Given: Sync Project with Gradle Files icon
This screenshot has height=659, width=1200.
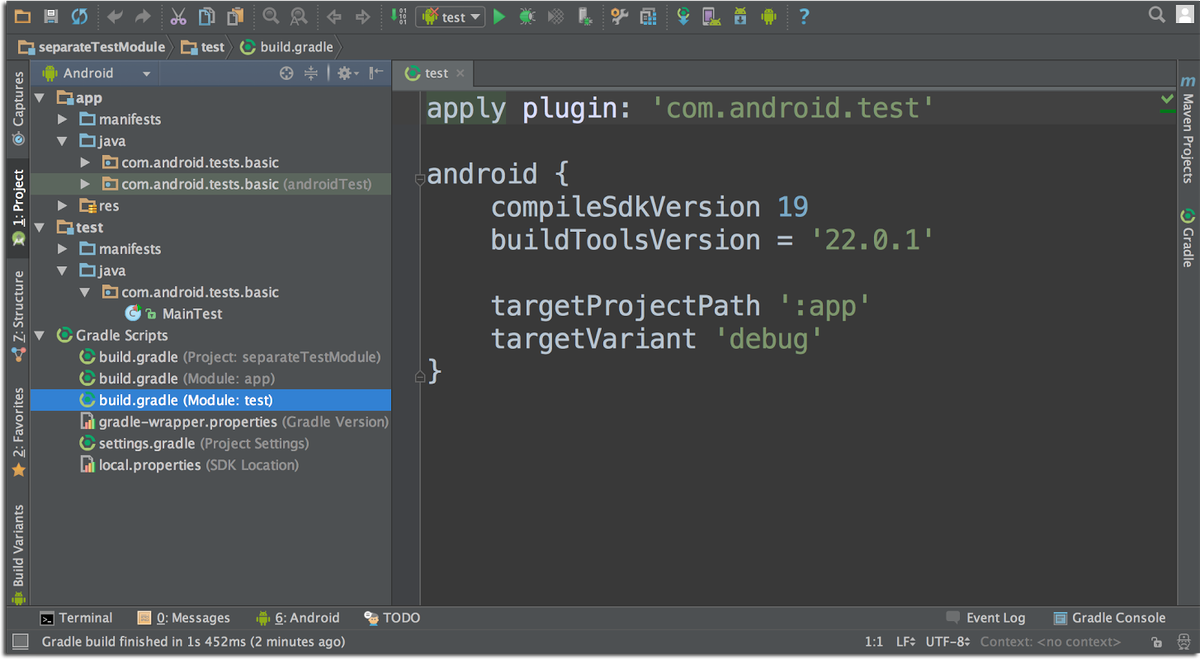Looking at the screenshot, I should click(x=684, y=16).
